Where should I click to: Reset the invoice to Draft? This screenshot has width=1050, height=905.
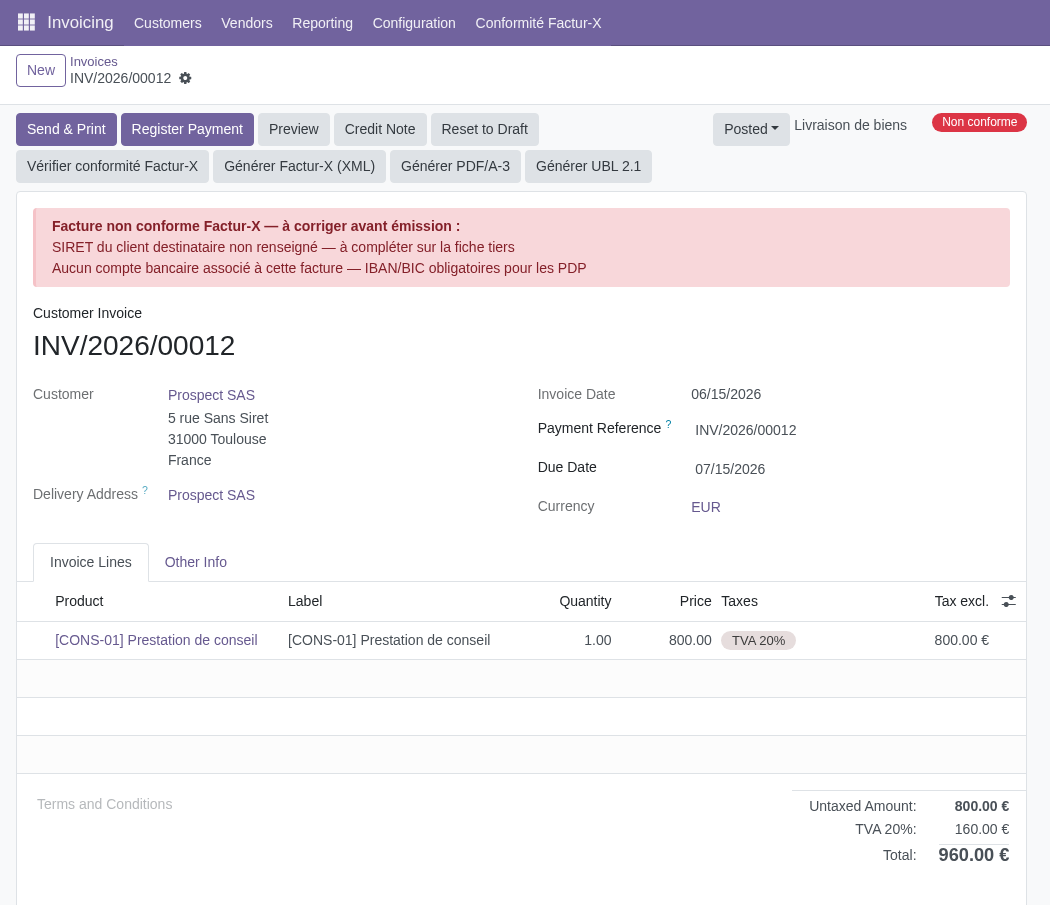[484, 129]
